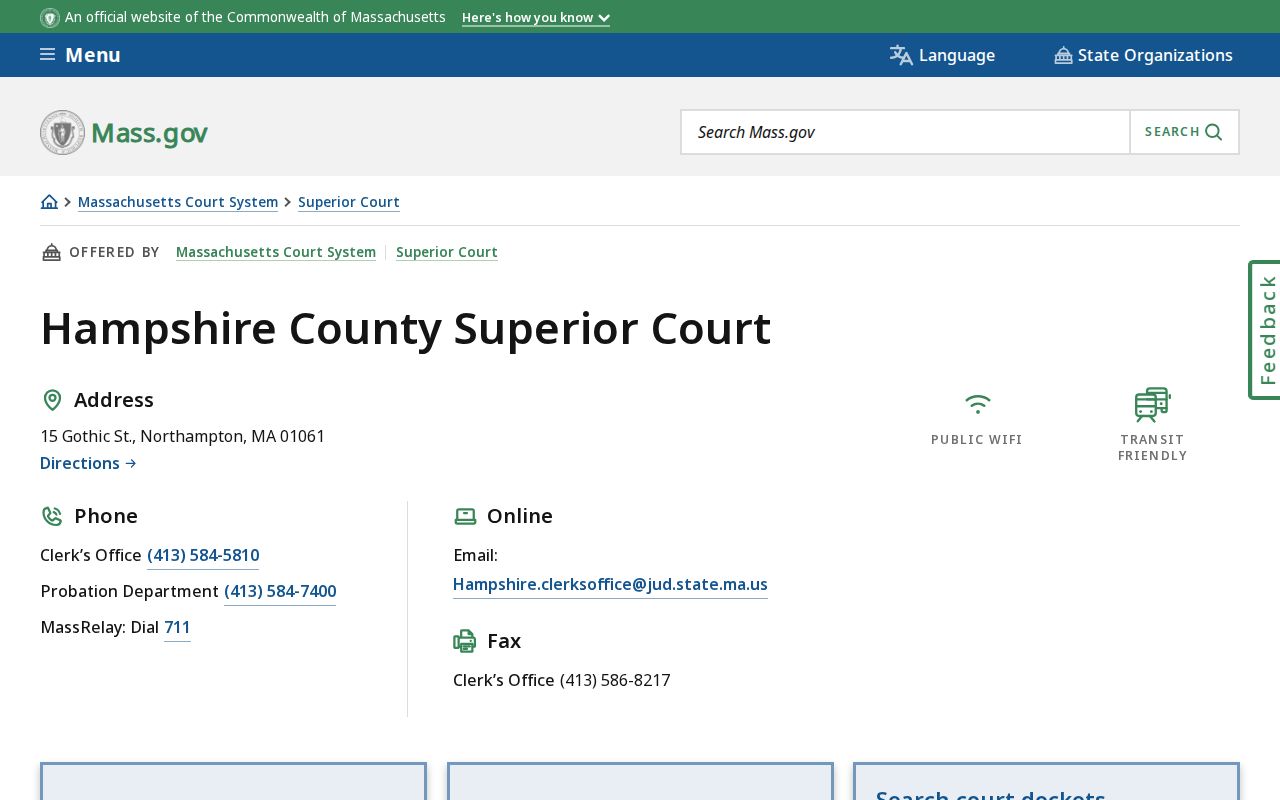Viewport: 1280px width, 800px height.
Task: Click the Transit Friendly label text
Action: click(1153, 448)
